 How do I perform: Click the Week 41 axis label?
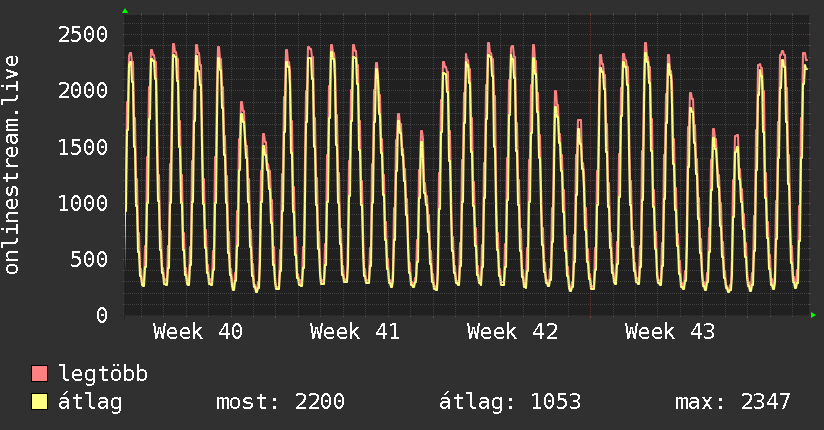click(x=355, y=332)
